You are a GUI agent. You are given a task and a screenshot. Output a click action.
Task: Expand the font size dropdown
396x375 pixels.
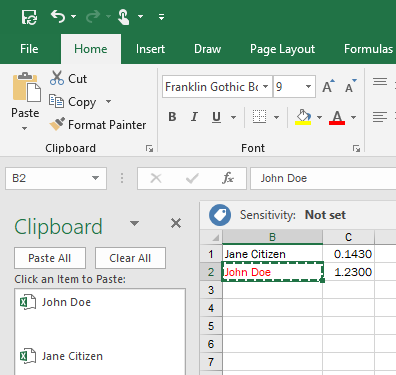[309, 87]
